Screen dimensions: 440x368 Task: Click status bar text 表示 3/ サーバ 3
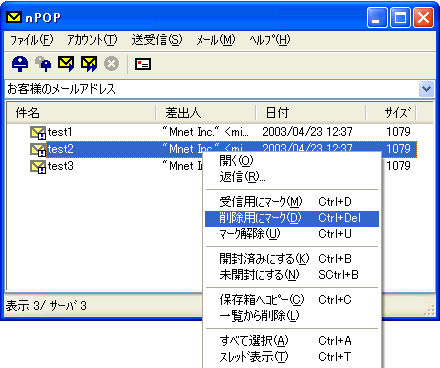tap(46, 305)
